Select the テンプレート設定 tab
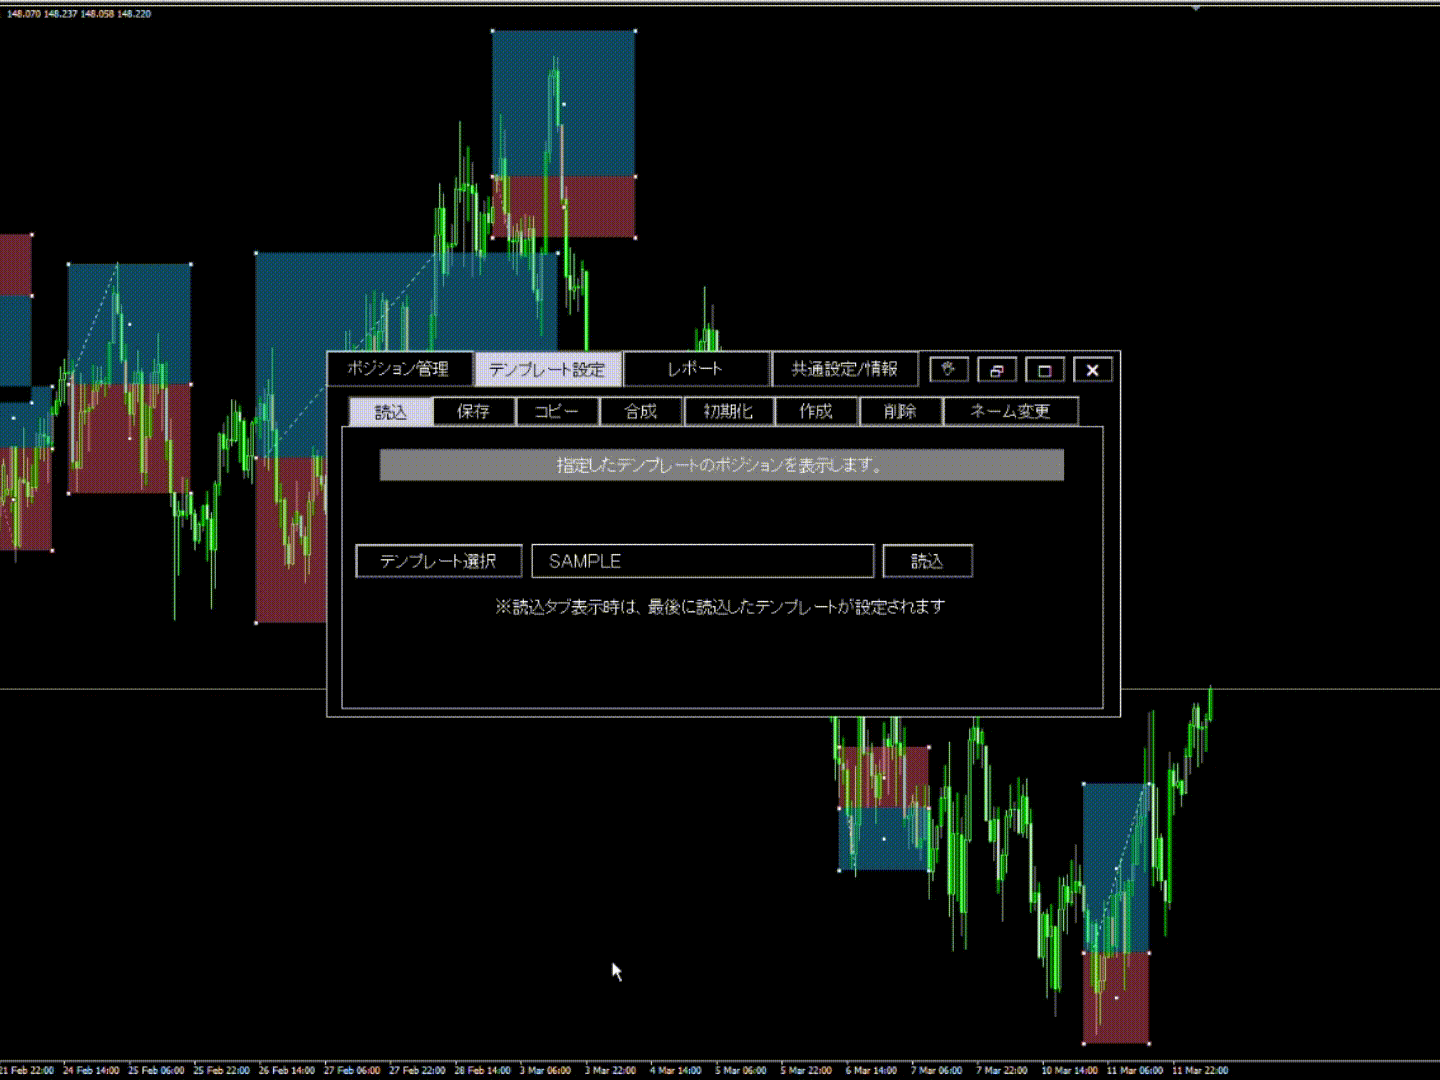Image resolution: width=1440 pixels, height=1080 pixels. [x=547, y=369]
